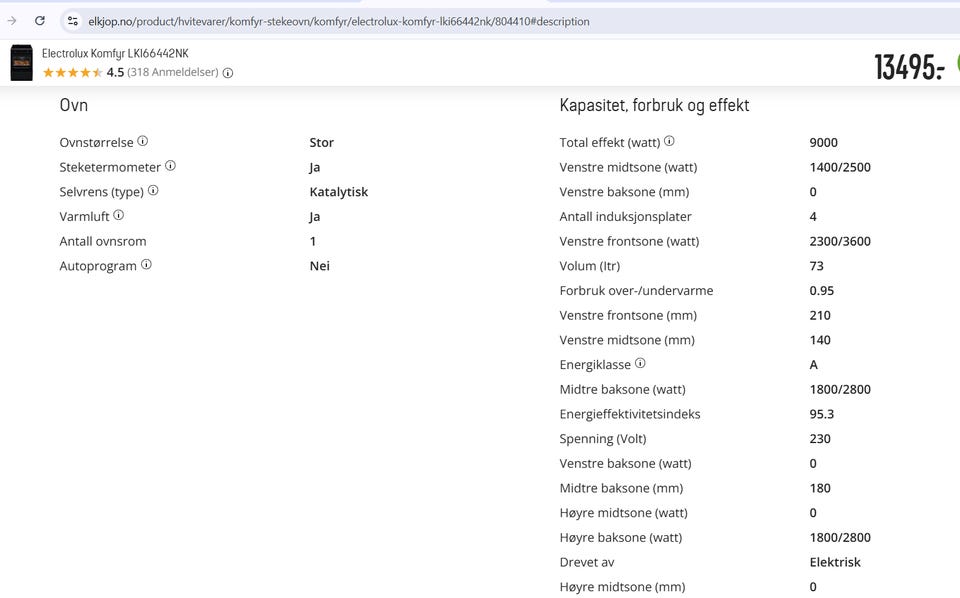Click the browser reload page icon

(40, 21)
